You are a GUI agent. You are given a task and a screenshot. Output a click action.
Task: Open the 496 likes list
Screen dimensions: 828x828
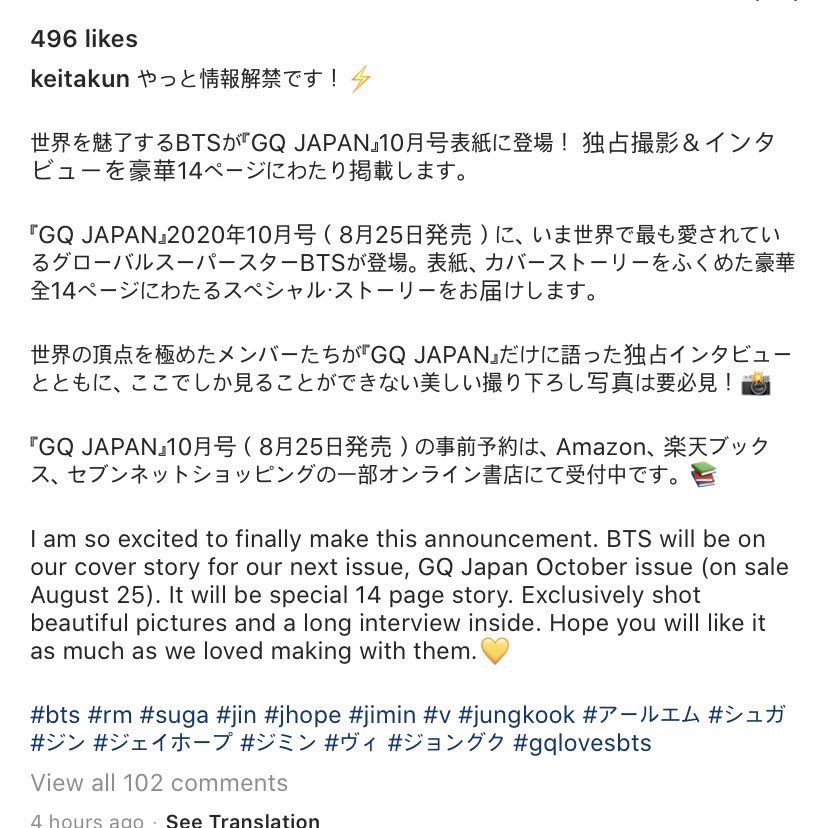[x=84, y=39]
